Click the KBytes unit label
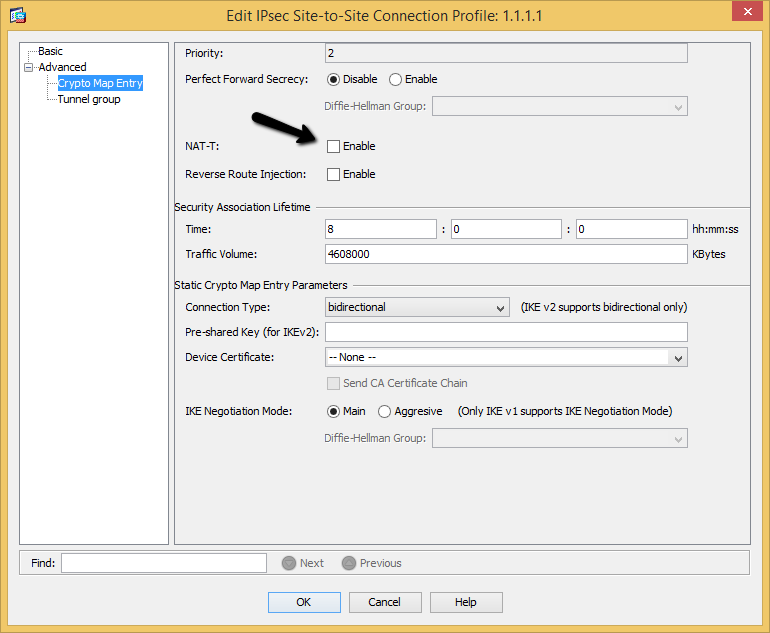The height and width of the screenshot is (633, 770). tap(709, 254)
